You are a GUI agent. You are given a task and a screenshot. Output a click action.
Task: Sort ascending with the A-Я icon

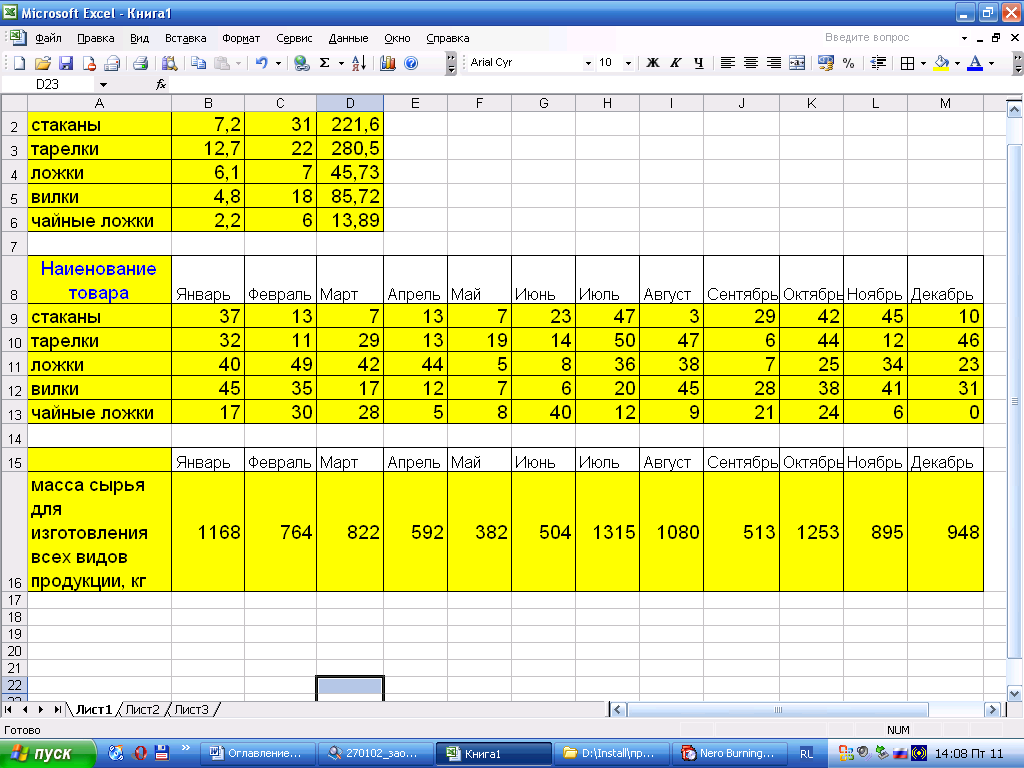point(359,63)
